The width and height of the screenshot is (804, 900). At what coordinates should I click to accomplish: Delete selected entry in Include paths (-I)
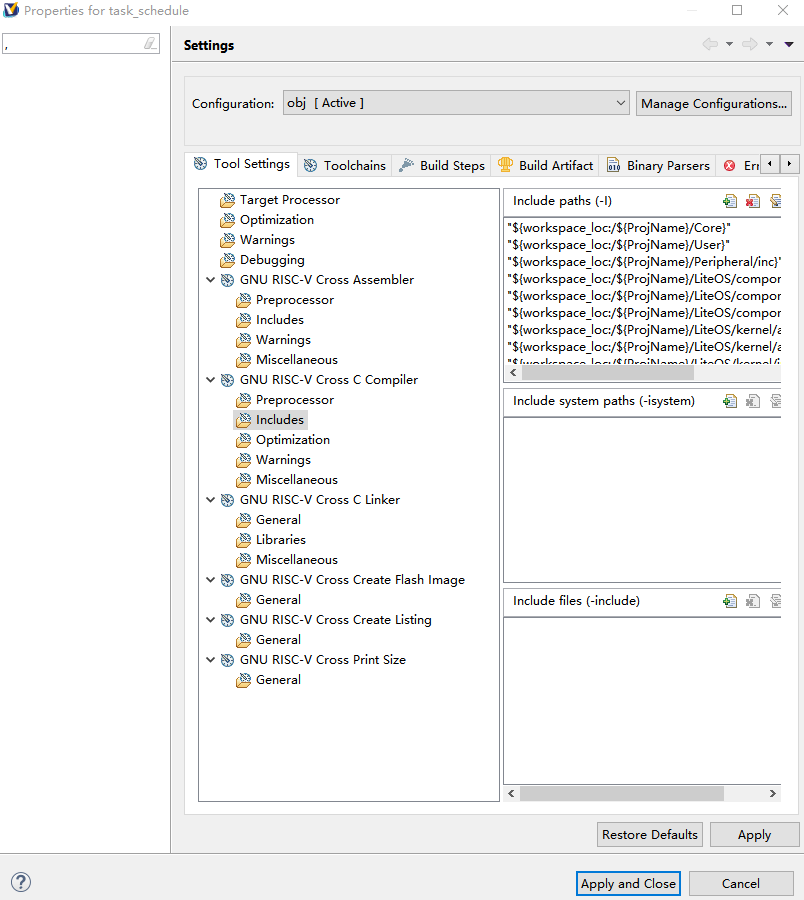click(x=753, y=201)
